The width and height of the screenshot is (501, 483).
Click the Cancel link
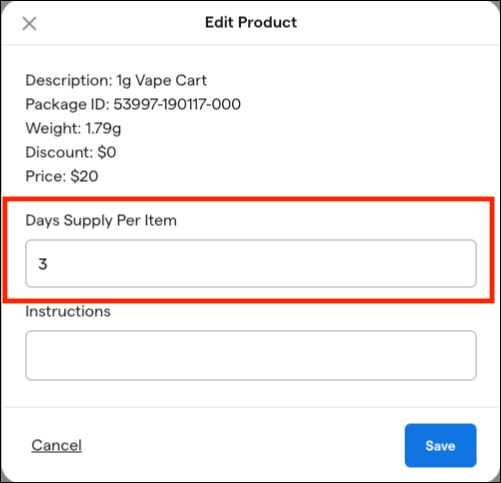point(57,445)
